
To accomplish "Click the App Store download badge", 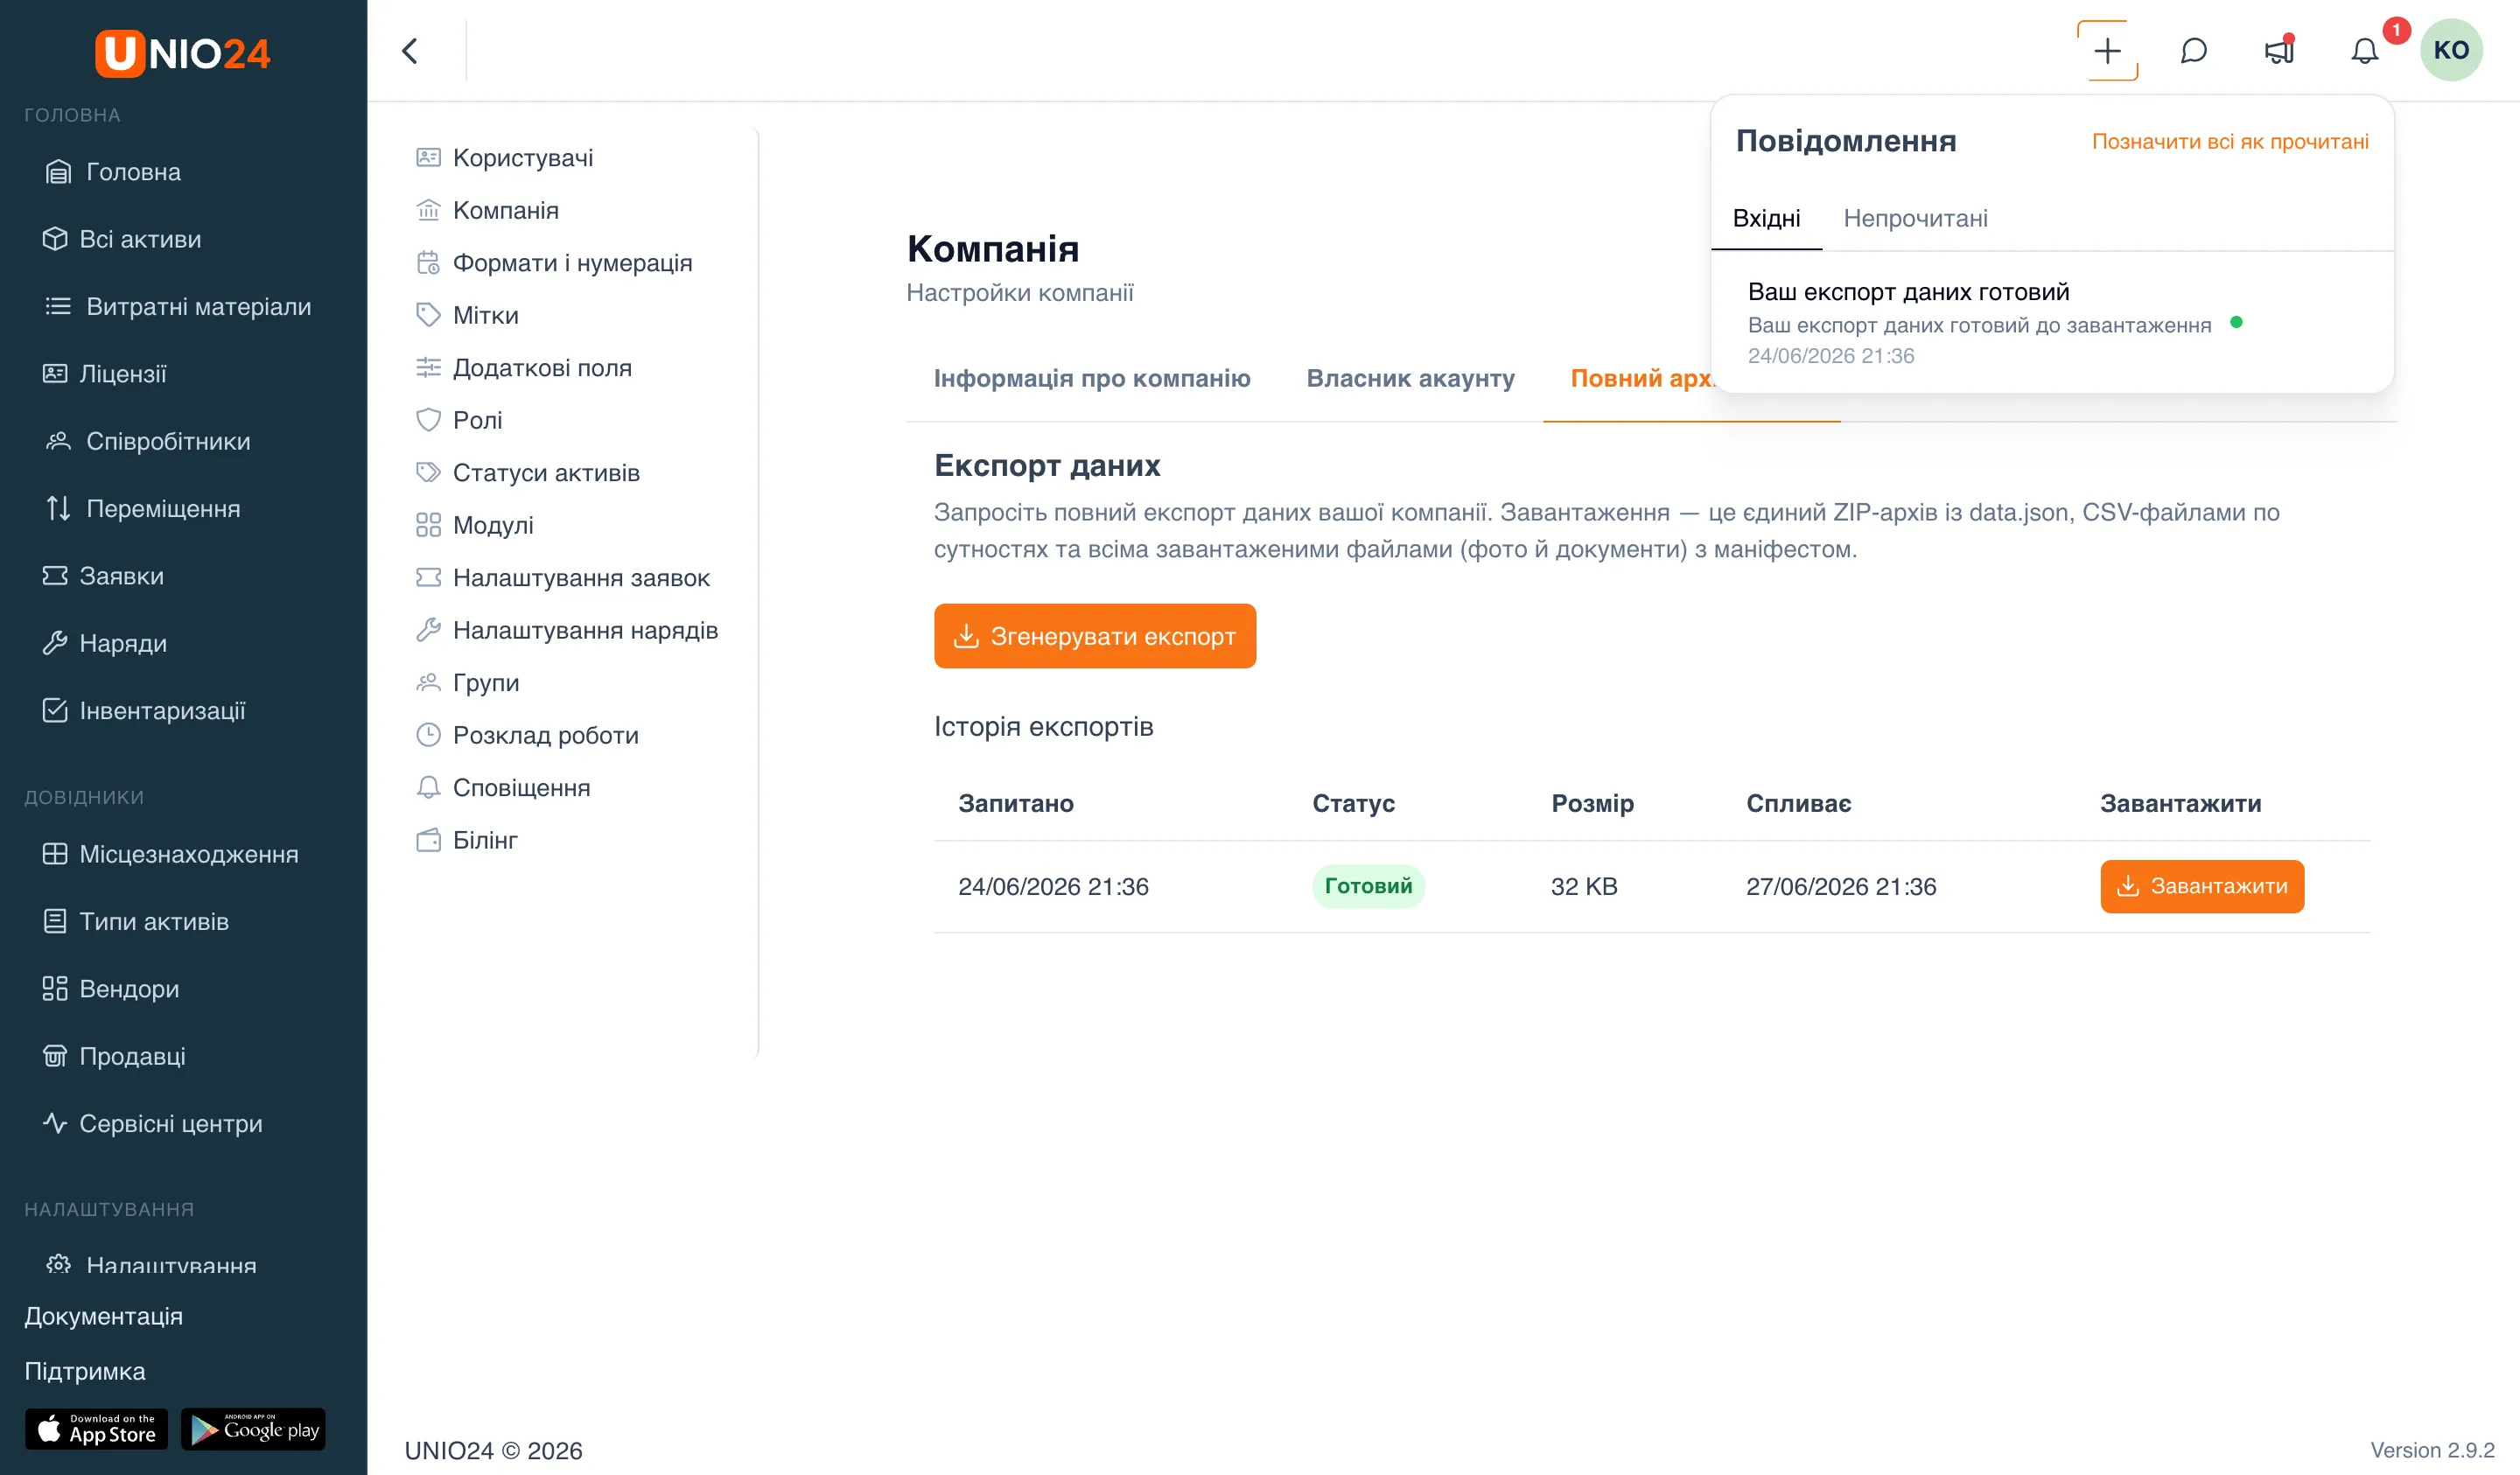I will (96, 1429).
